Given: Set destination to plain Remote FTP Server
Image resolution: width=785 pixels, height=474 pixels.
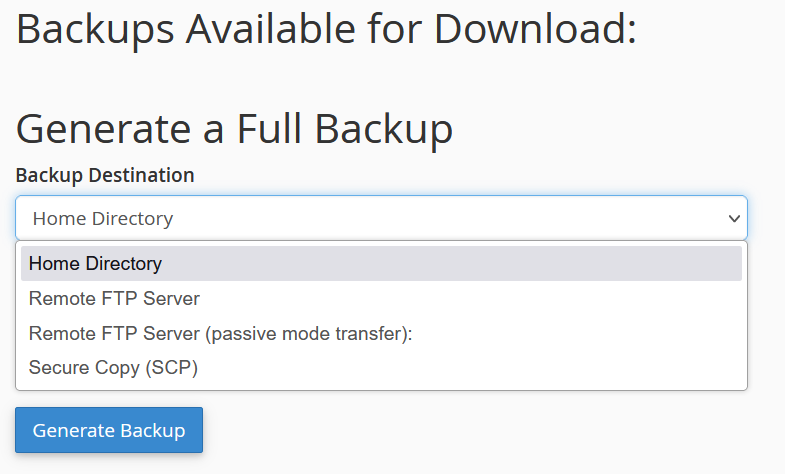Looking at the screenshot, I should point(114,298).
